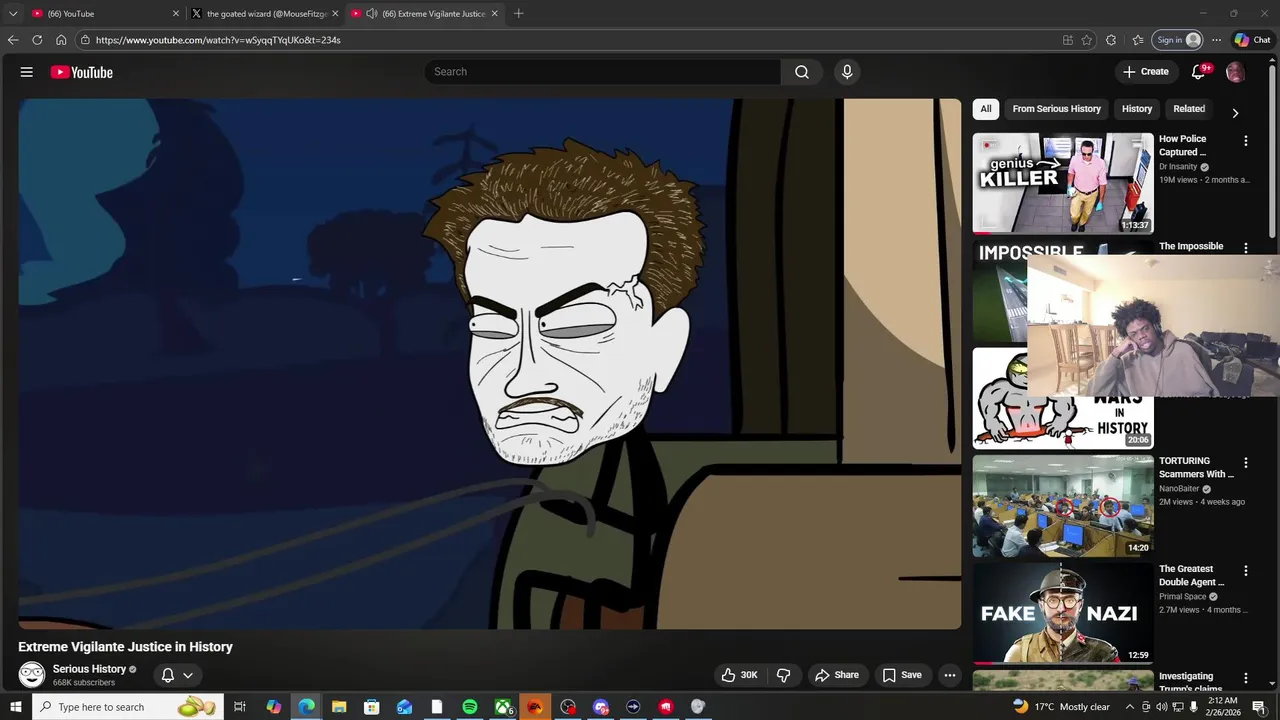Open Windows notification center
The height and width of the screenshot is (720, 1280).
tap(1259, 707)
